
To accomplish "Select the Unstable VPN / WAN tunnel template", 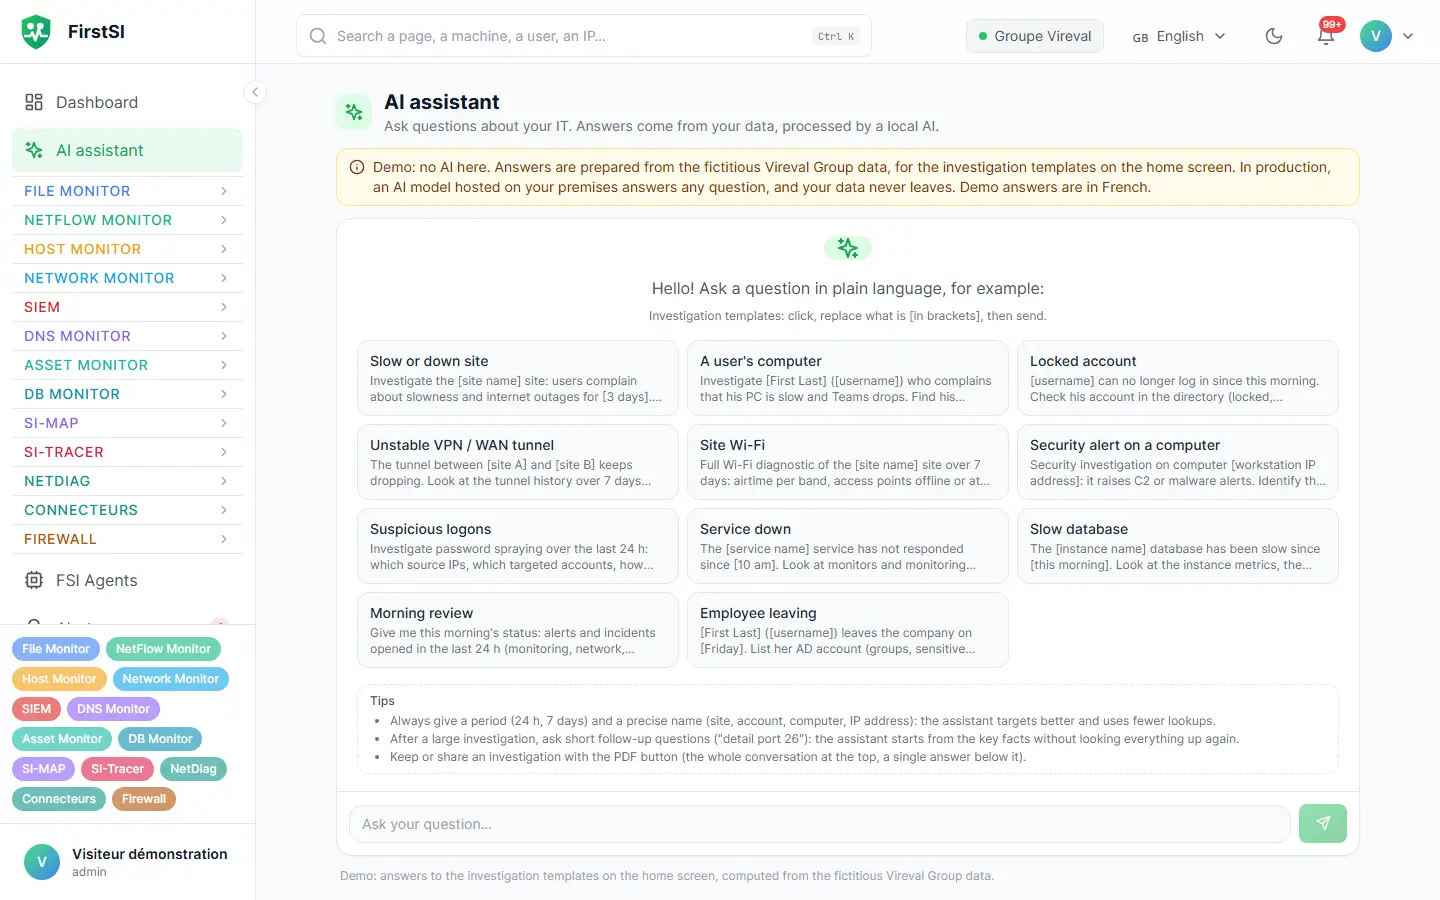I will coord(518,462).
